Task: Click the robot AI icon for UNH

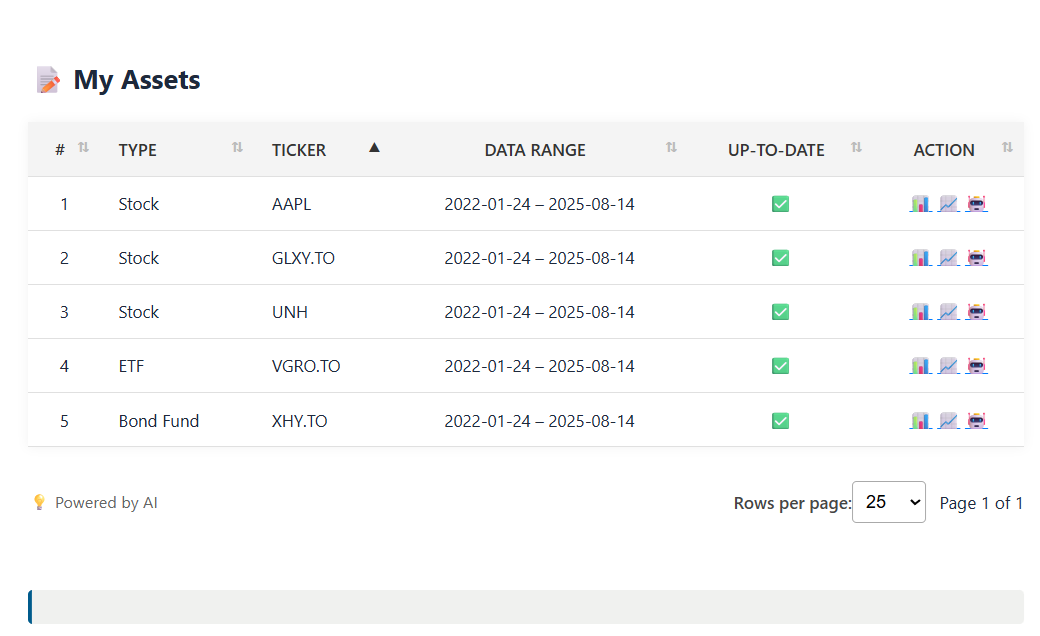Action: [x=977, y=312]
